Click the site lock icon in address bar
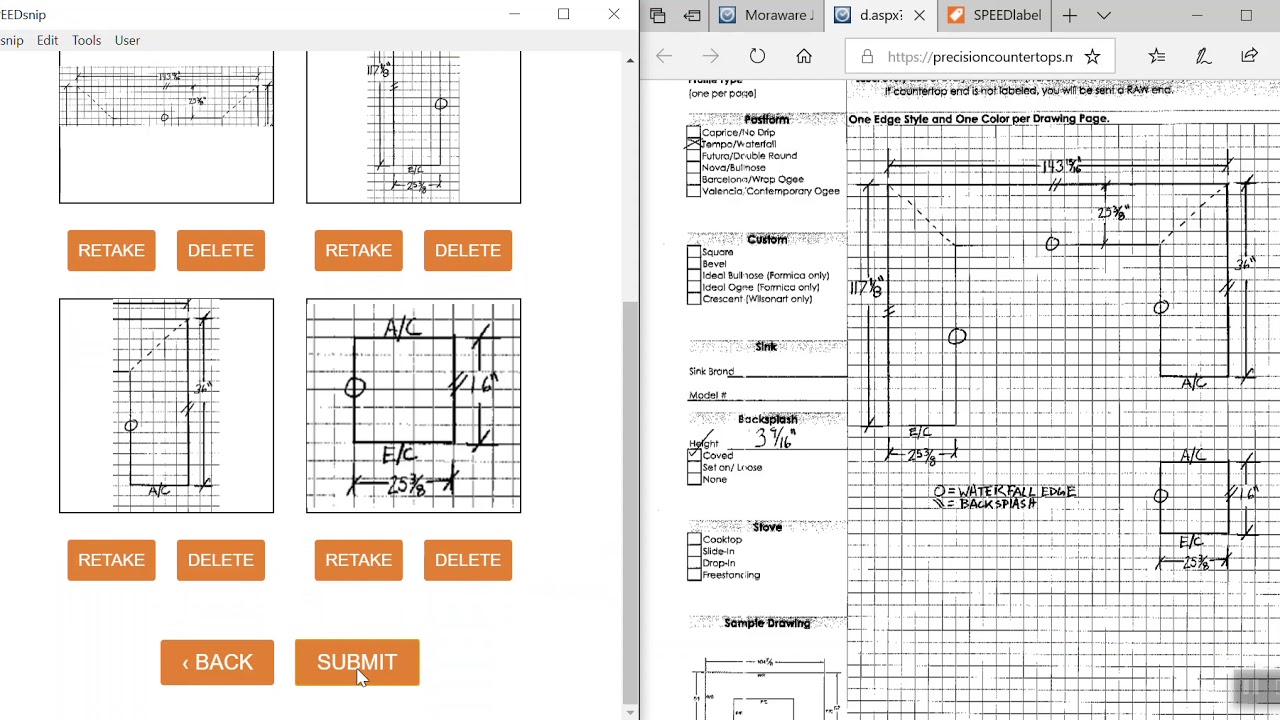This screenshot has height=720, width=1280. (867, 57)
